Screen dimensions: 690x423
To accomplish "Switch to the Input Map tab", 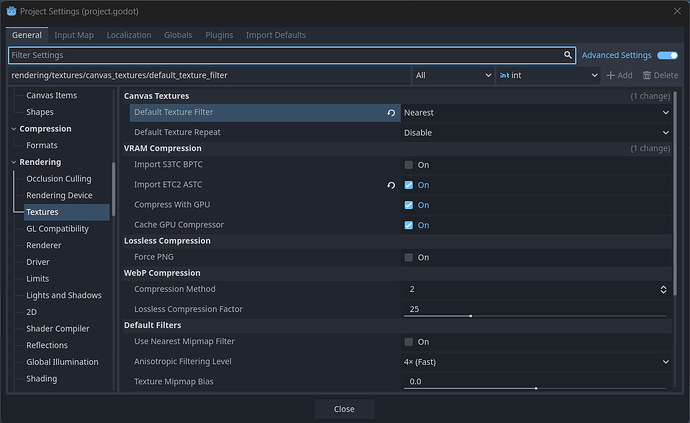I will click(x=76, y=35).
